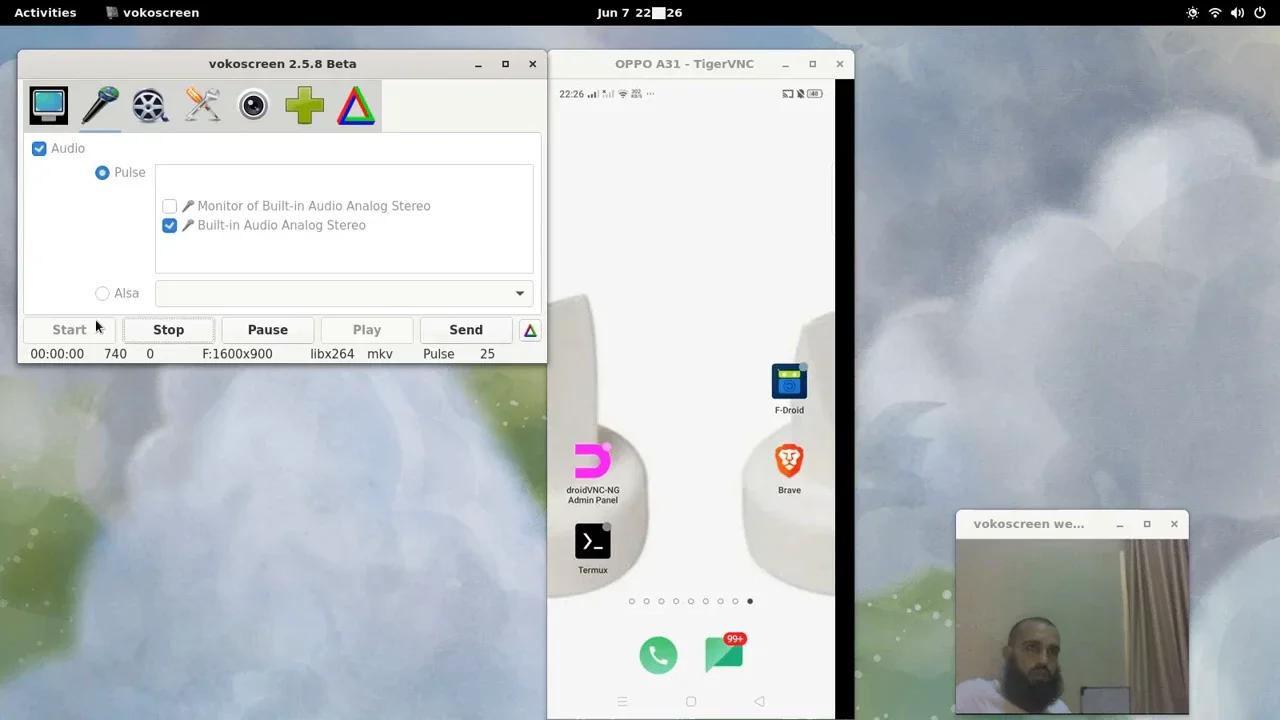Tap the Android home navigation circle

click(x=690, y=701)
